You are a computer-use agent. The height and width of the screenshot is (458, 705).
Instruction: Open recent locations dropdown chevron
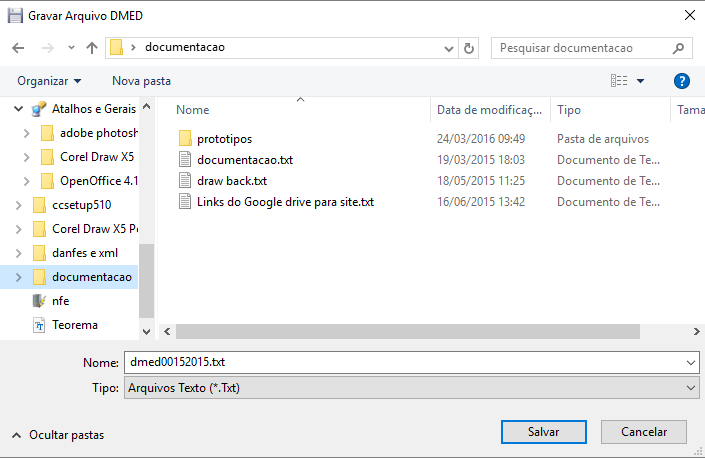[71, 48]
